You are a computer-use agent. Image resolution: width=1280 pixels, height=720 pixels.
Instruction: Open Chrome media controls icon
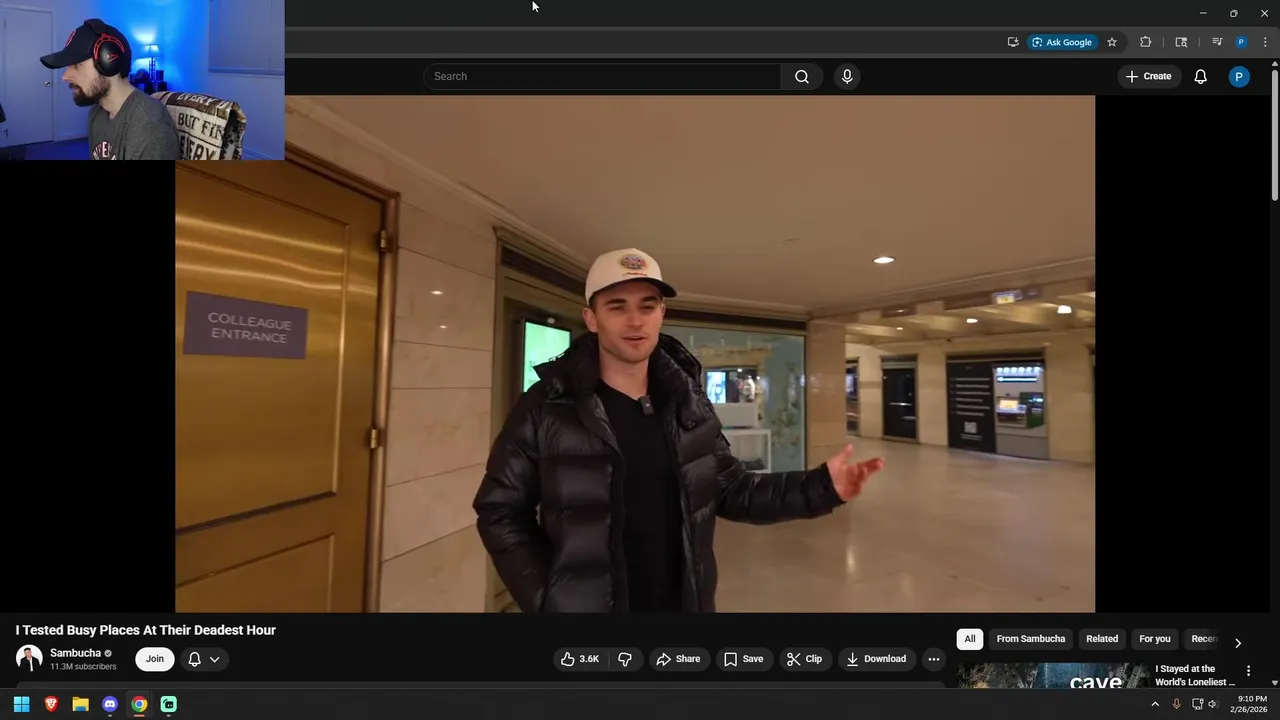tap(1217, 42)
